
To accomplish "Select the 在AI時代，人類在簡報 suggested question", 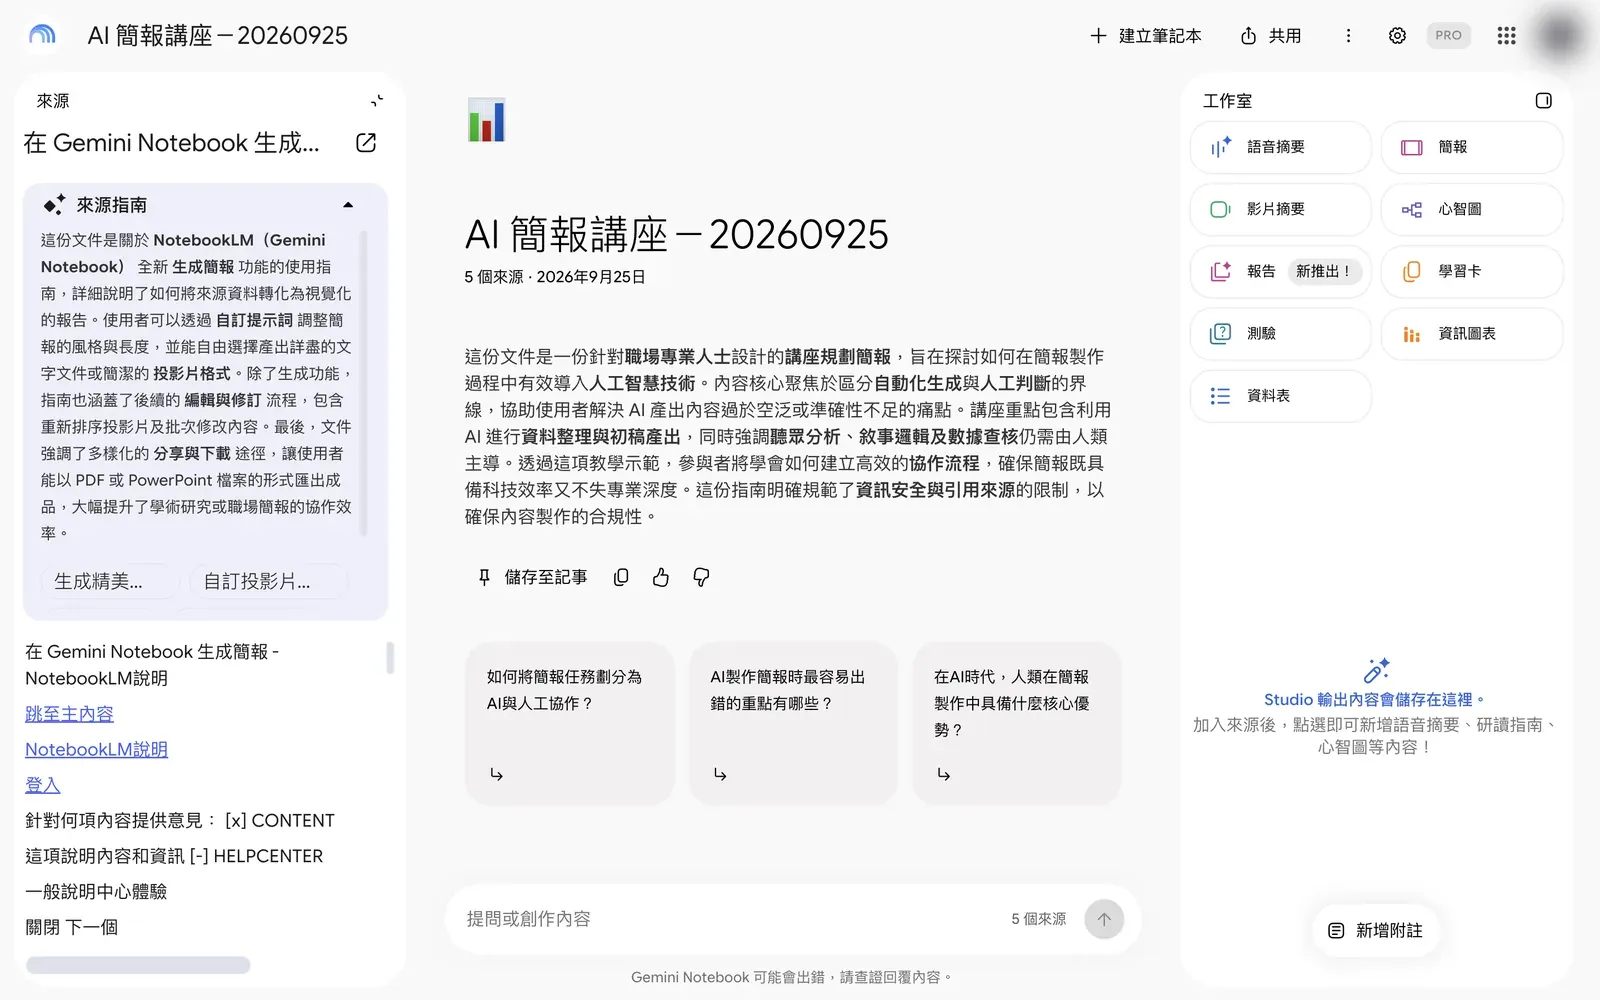I will pyautogui.click(x=1017, y=723).
